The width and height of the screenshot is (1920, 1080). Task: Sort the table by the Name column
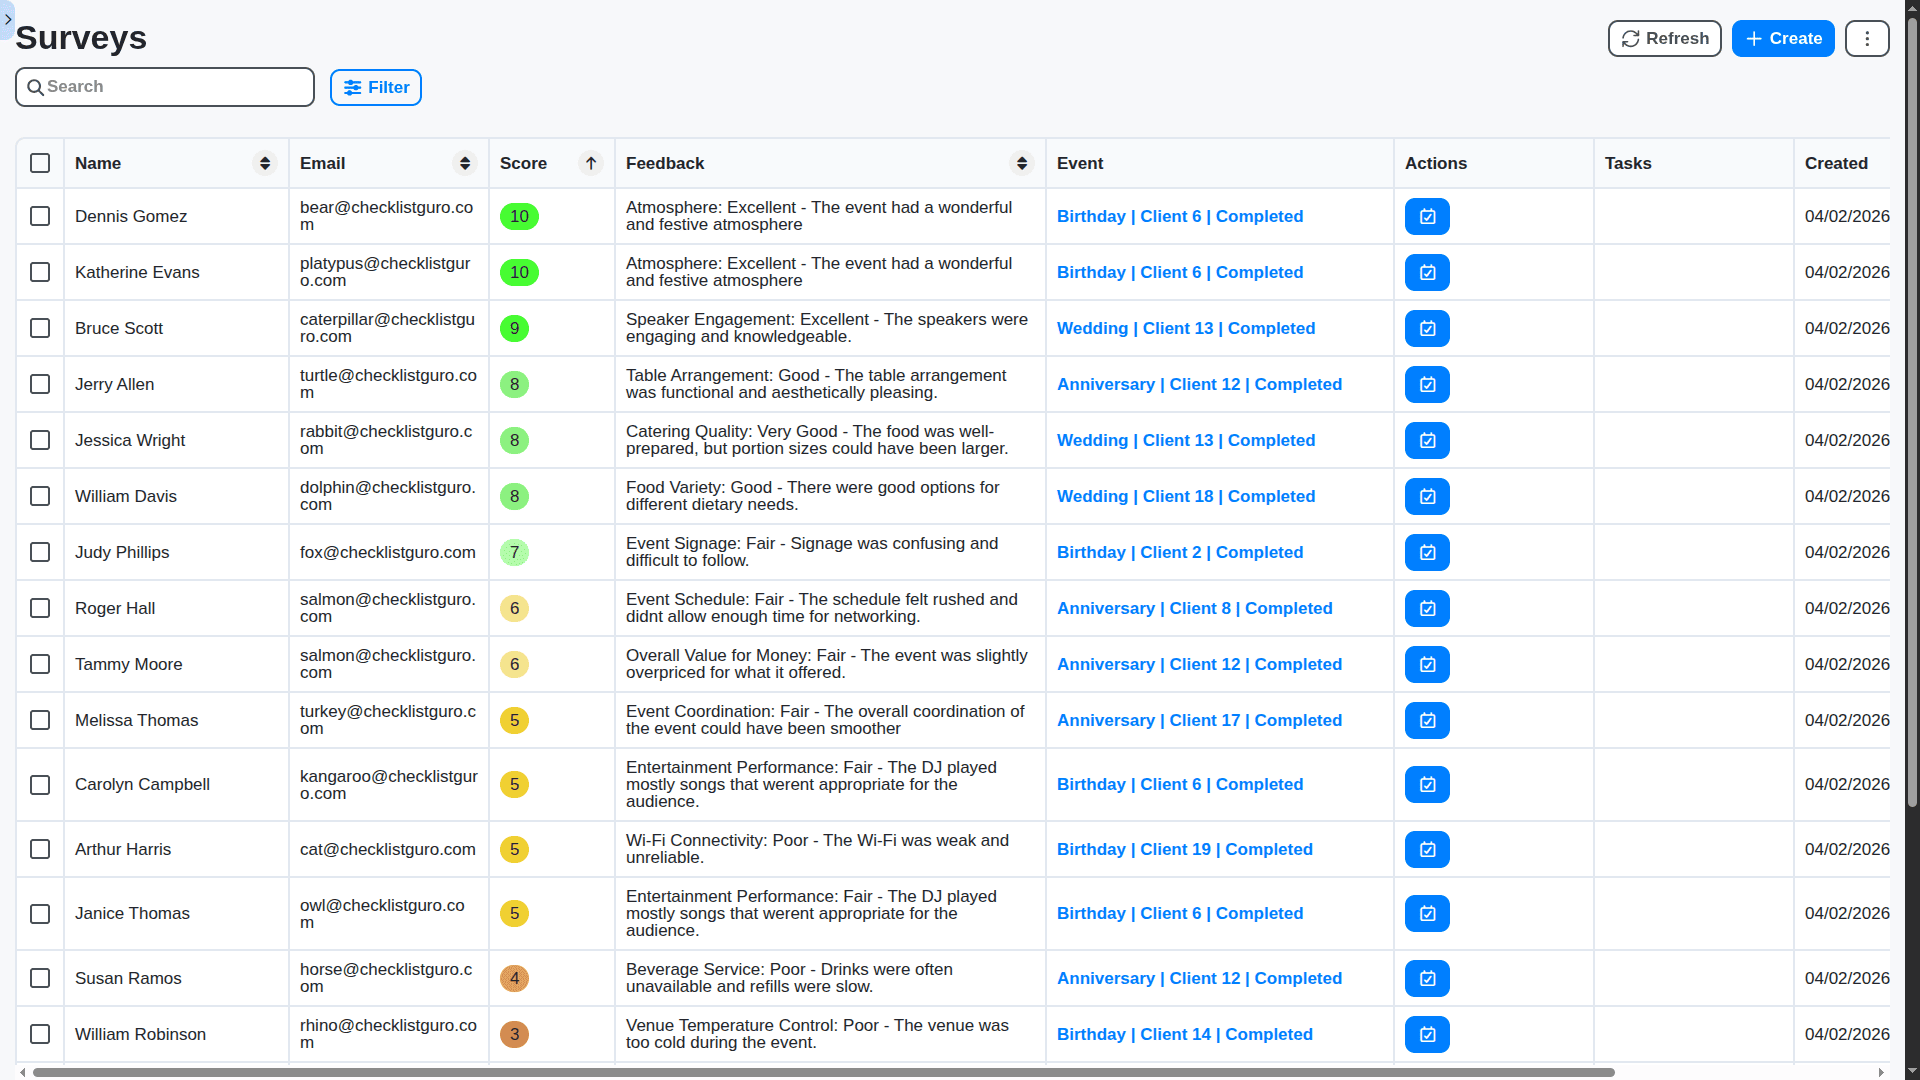pos(264,163)
